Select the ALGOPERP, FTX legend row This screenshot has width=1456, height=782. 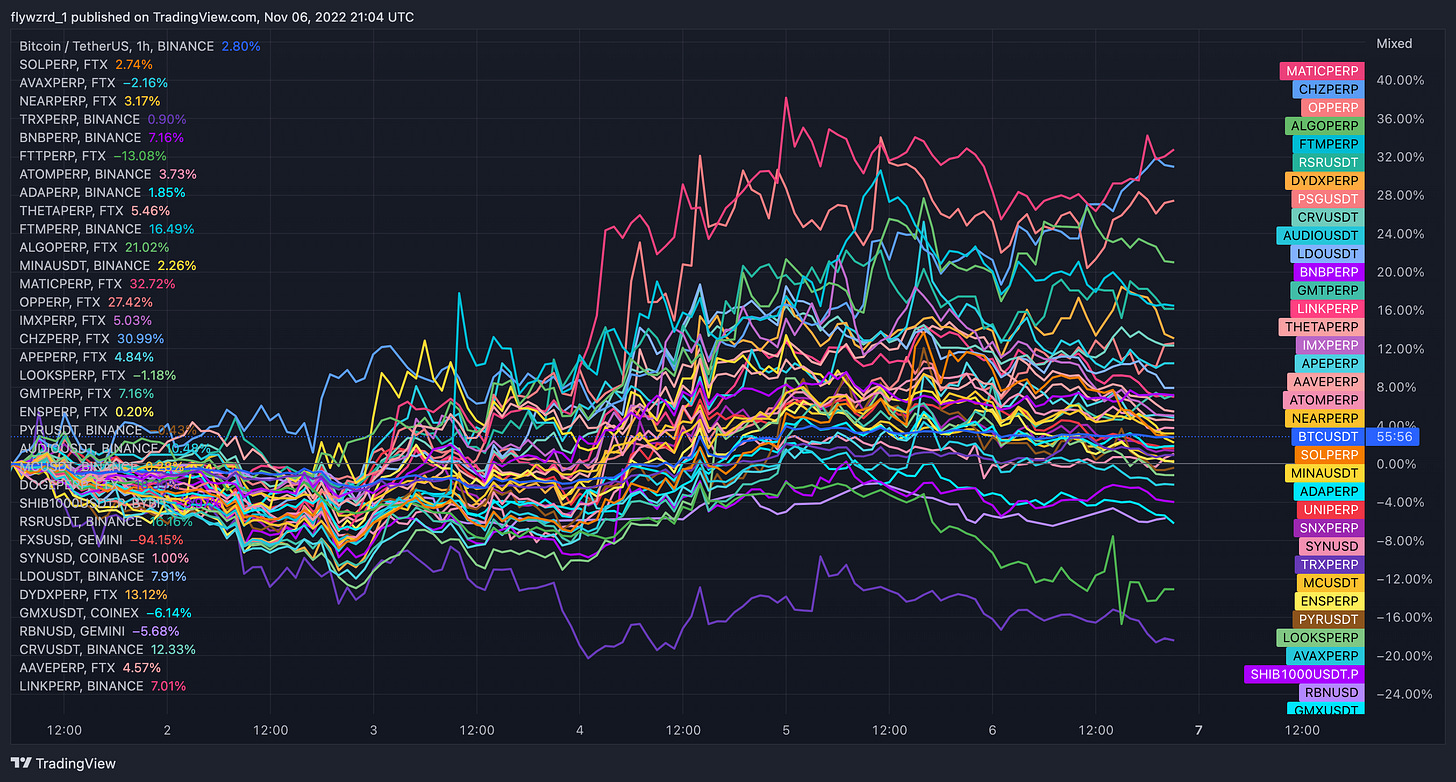[x=94, y=247]
